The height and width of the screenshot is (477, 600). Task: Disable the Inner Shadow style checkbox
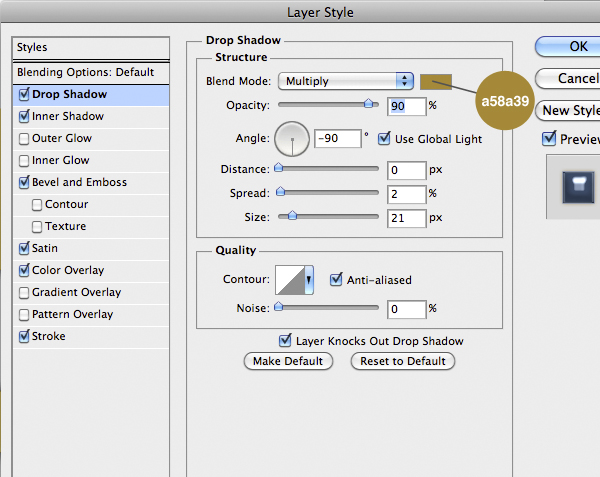[24, 117]
